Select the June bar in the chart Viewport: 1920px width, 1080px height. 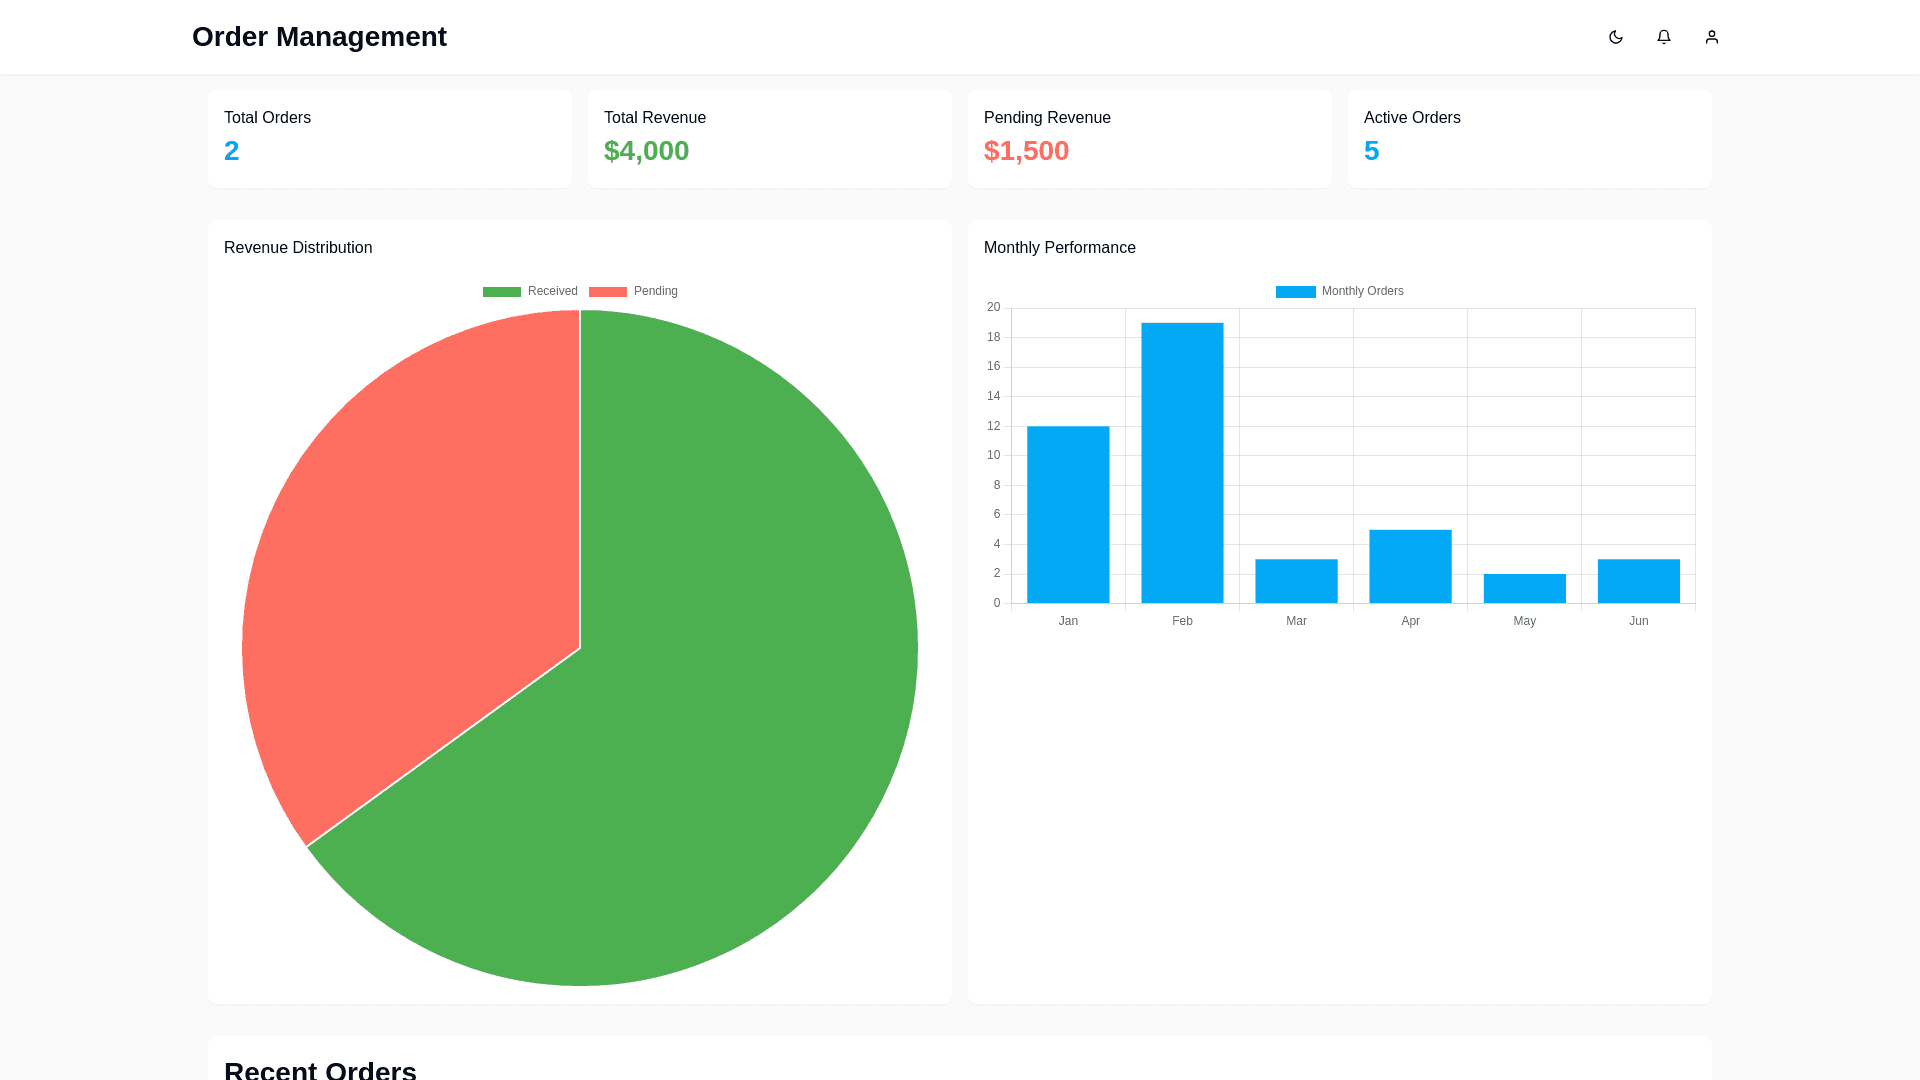pos(1638,581)
